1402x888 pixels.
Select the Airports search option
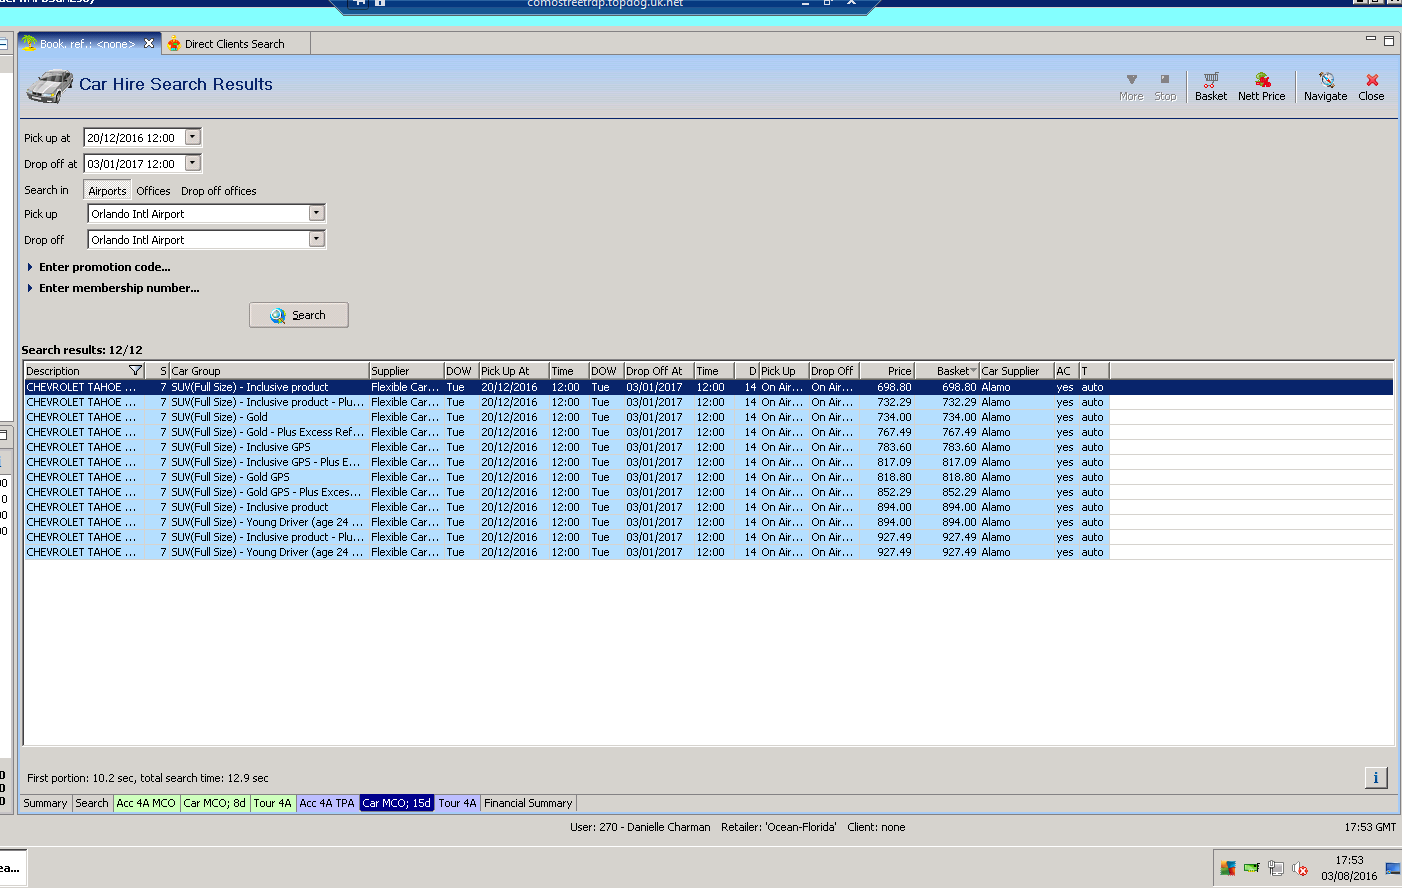click(x=107, y=191)
